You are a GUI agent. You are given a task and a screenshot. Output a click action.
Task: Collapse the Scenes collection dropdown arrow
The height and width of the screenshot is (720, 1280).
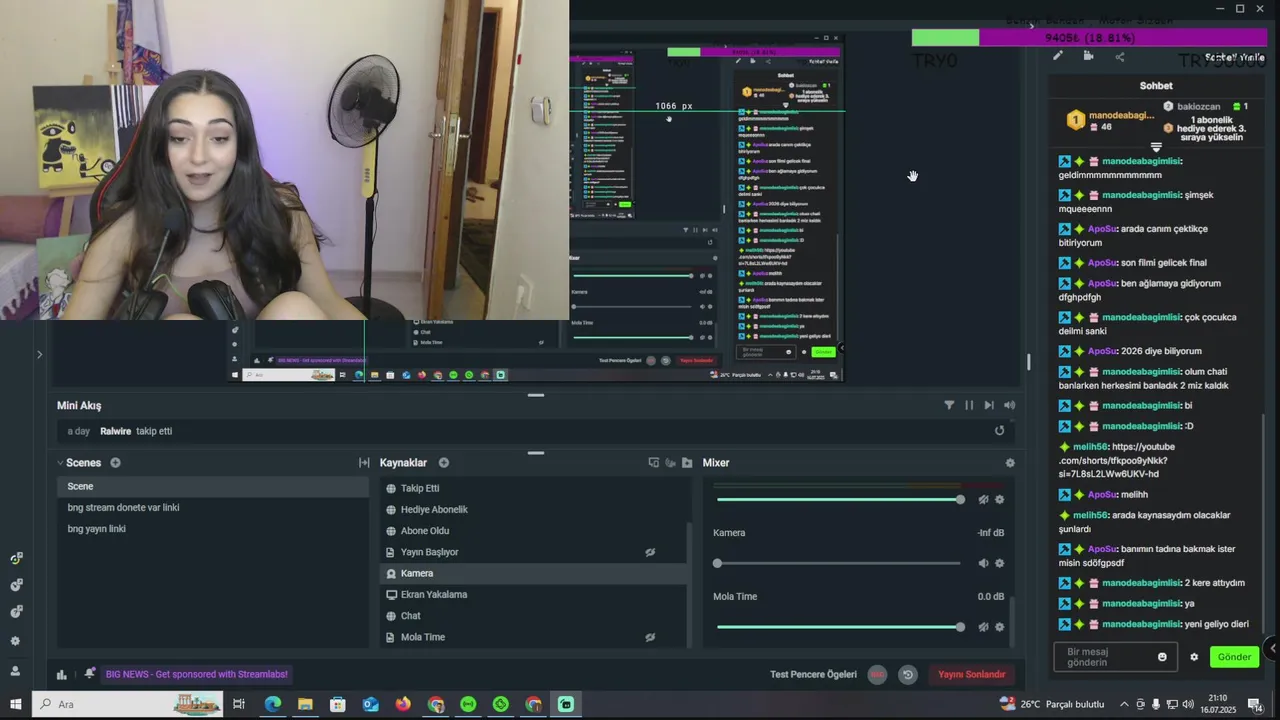point(61,463)
